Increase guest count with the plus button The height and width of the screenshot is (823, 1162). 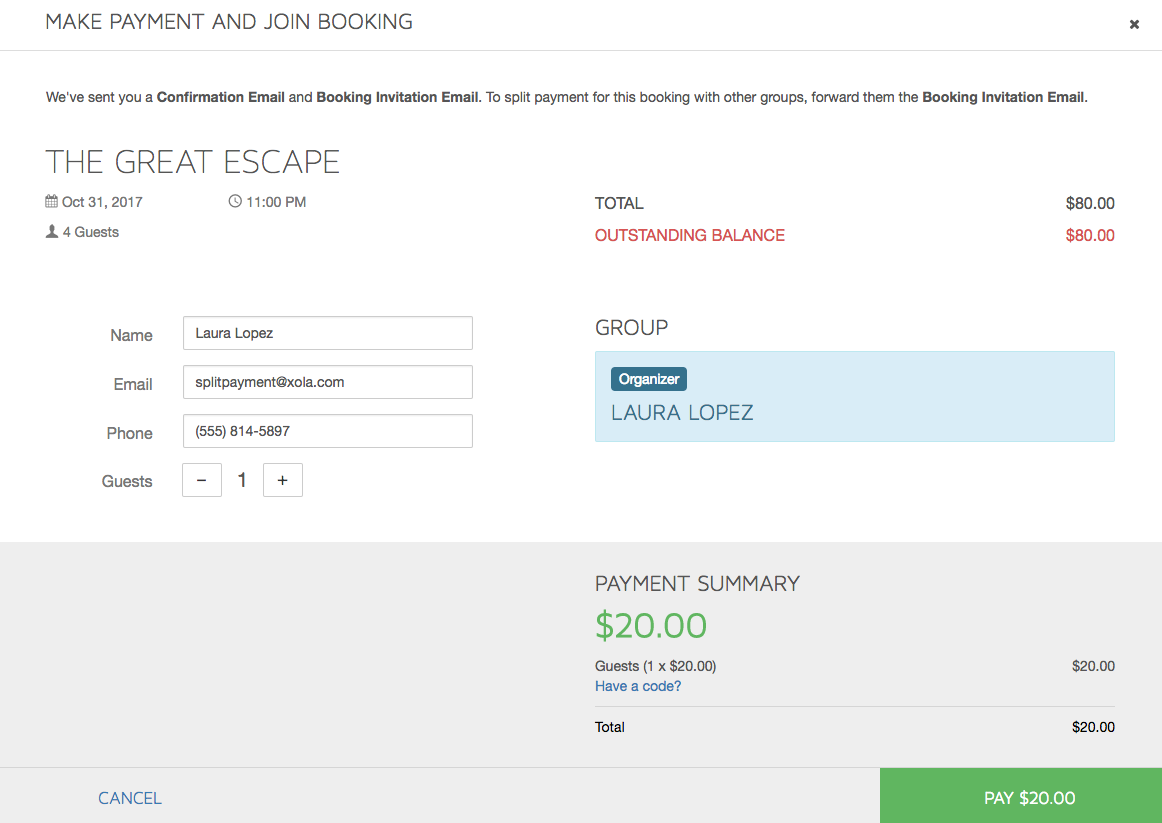click(x=282, y=480)
